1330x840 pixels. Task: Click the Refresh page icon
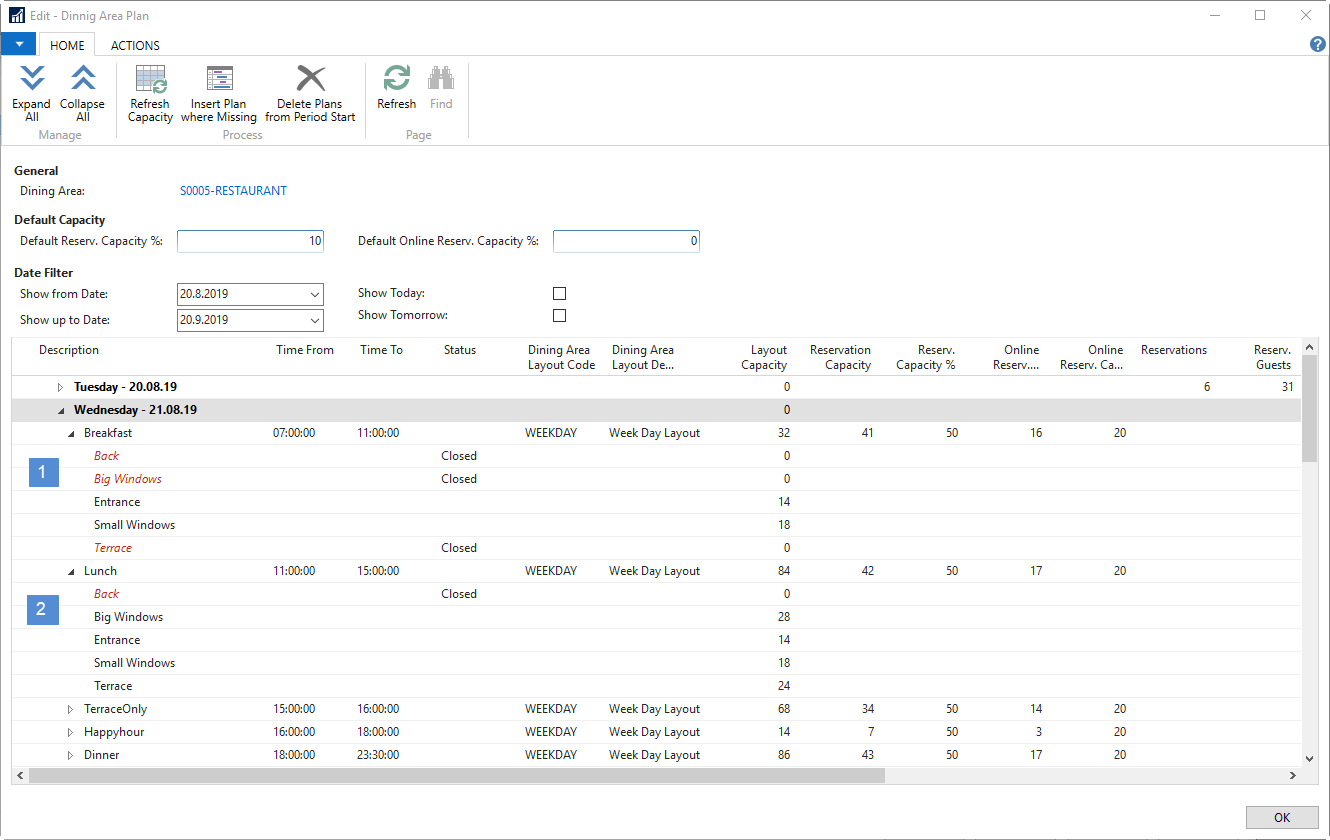(x=396, y=81)
